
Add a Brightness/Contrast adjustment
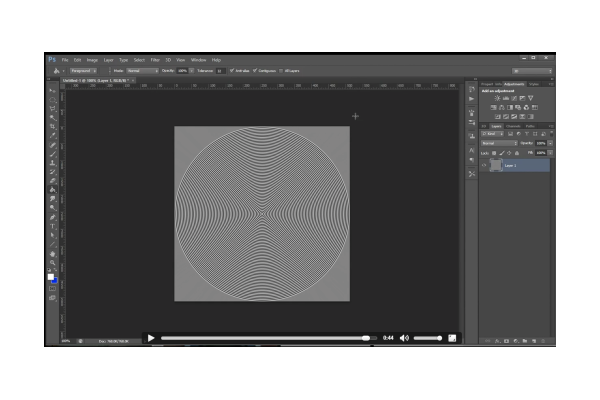point(497,98)
